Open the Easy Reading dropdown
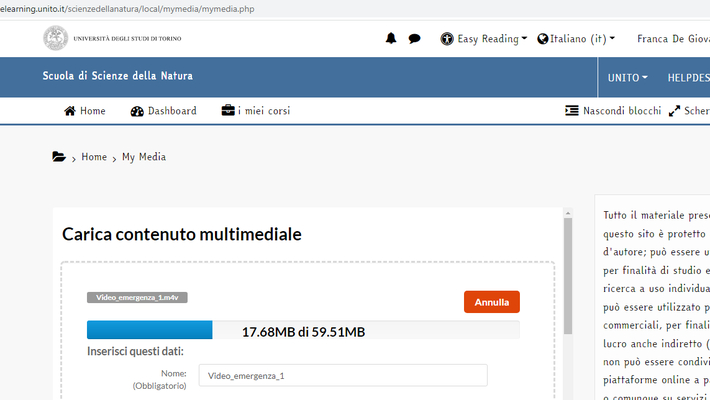 tap(484, 39)
